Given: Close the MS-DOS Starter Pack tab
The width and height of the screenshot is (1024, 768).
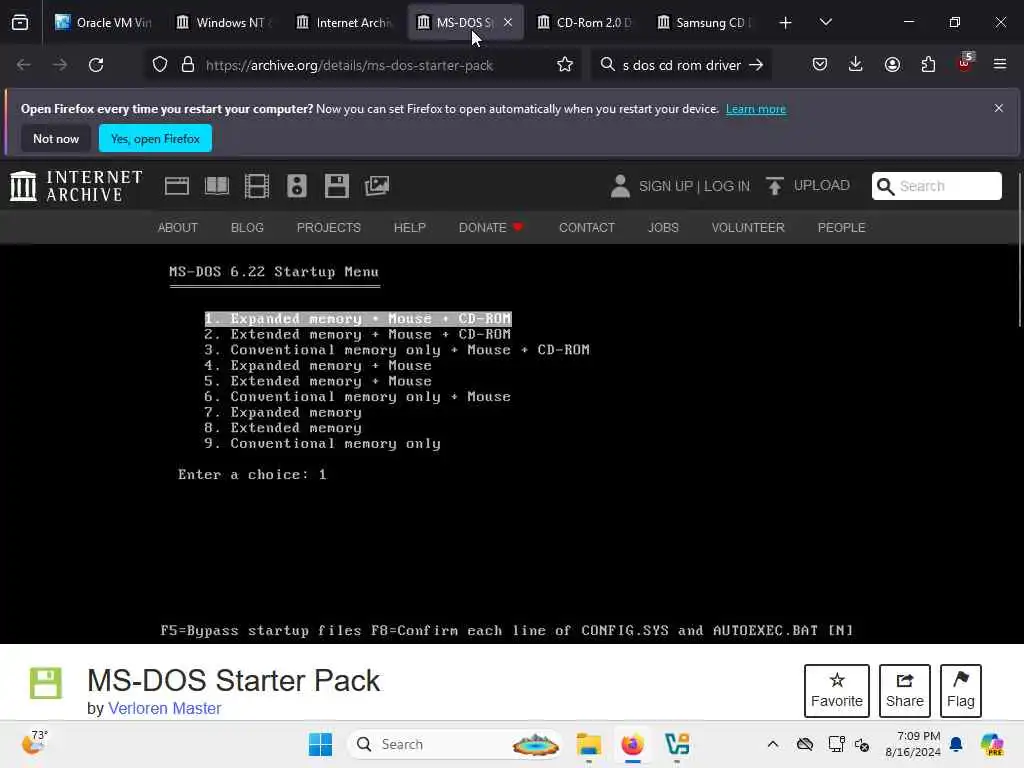Looking at the screenshot, I should click(x=507, y=22).
